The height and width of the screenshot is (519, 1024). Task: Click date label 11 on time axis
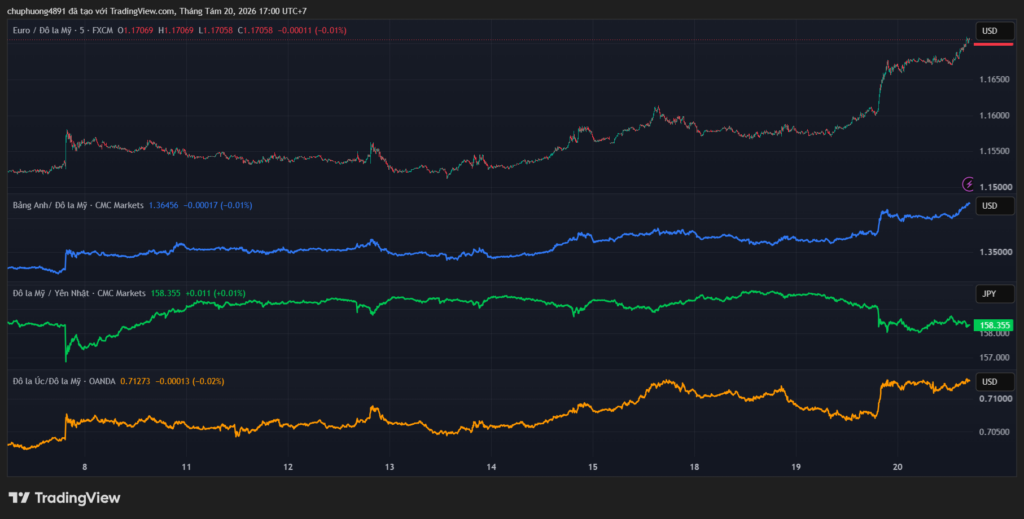point(186,467)
